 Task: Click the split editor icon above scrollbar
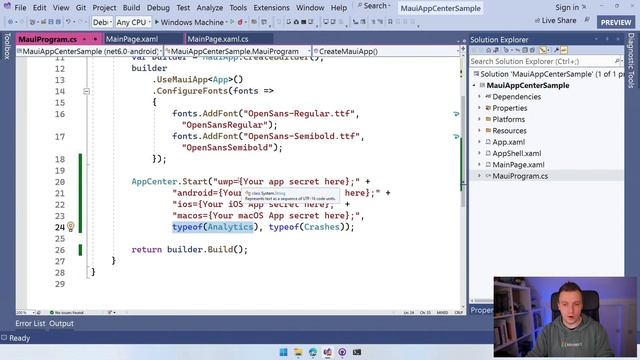pyautogui.click(x=462, y=49)
